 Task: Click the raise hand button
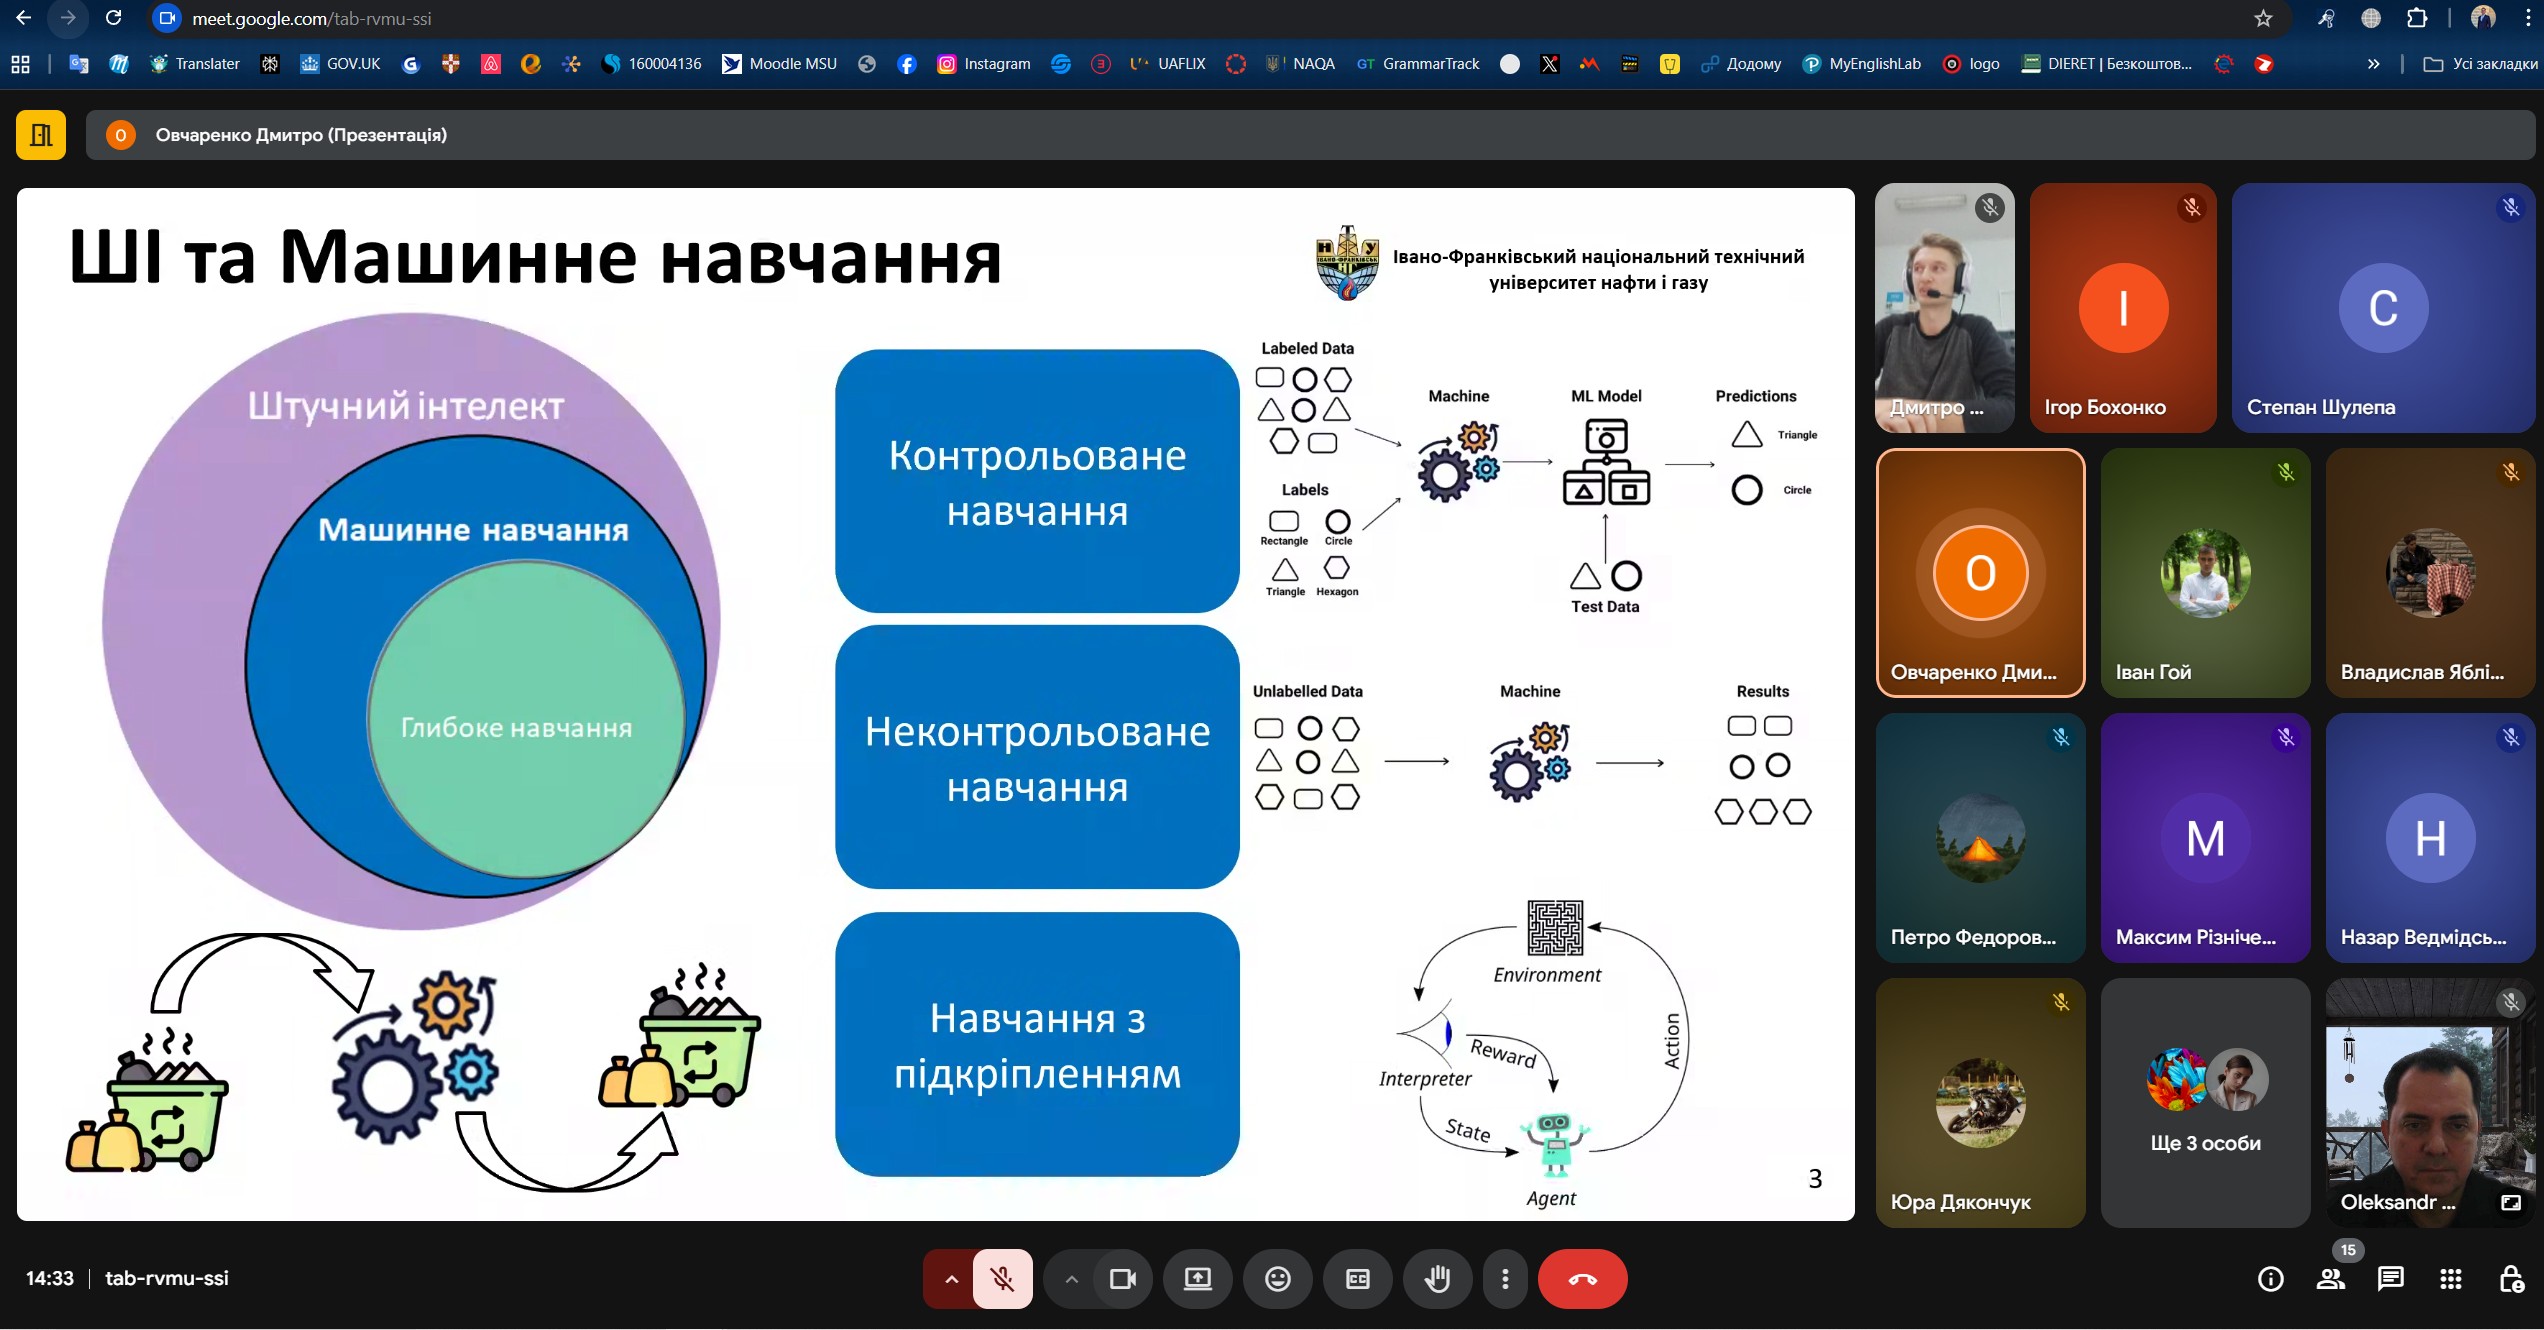point(1437,1279)
